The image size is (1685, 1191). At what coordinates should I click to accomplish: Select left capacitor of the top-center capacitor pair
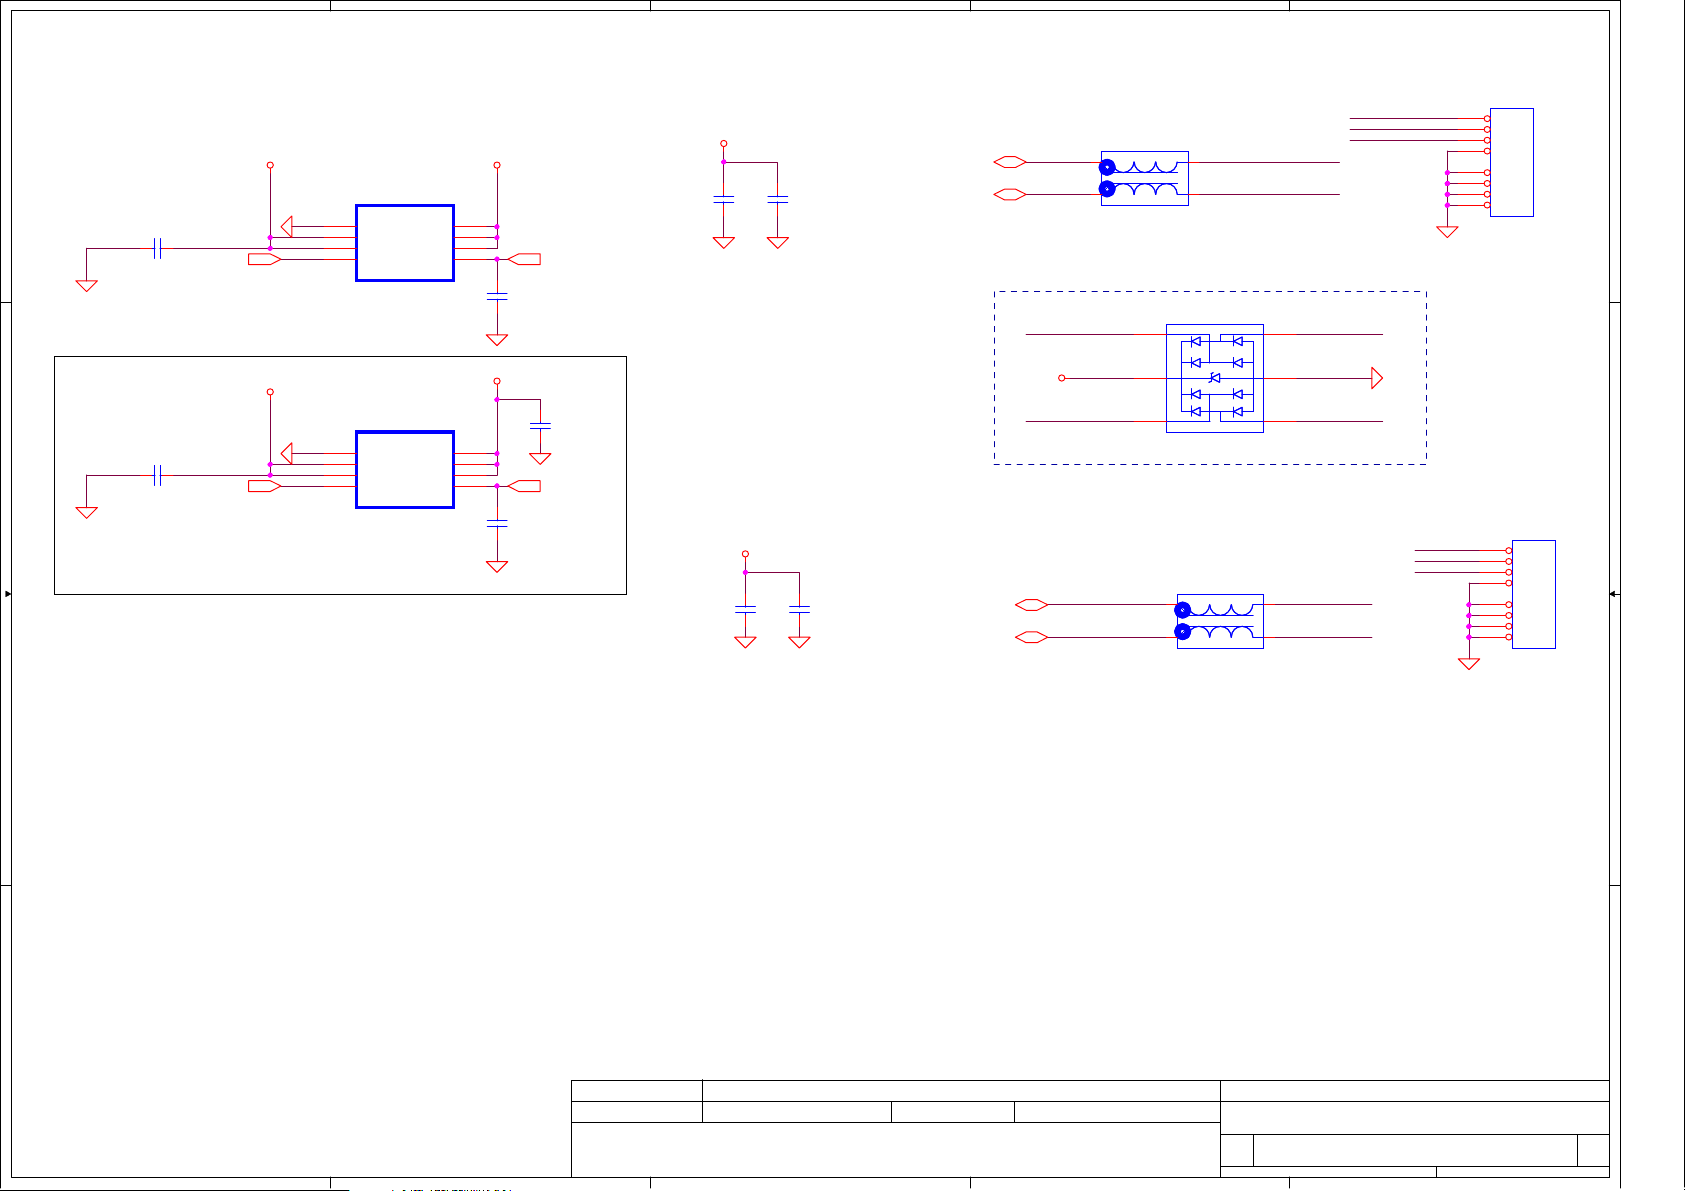(x=723, y=200)
